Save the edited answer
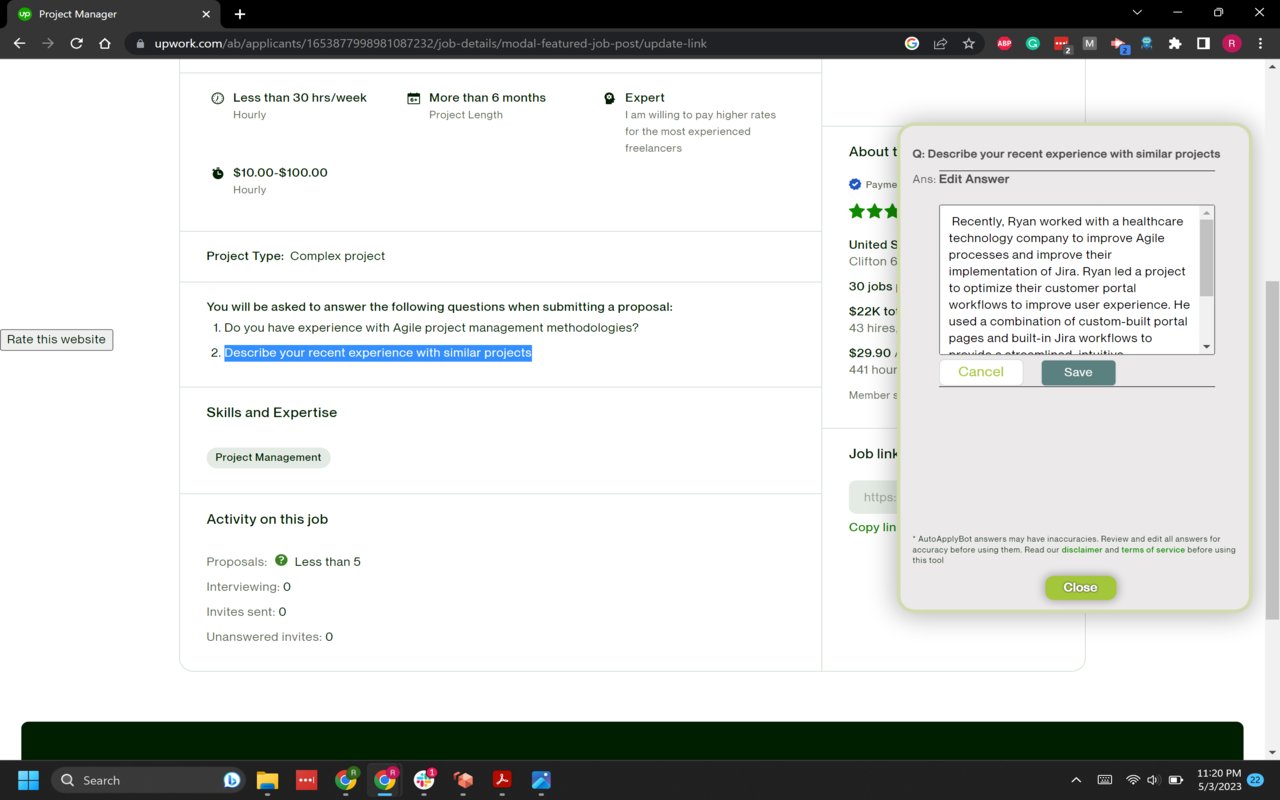 coord(1078,372)
